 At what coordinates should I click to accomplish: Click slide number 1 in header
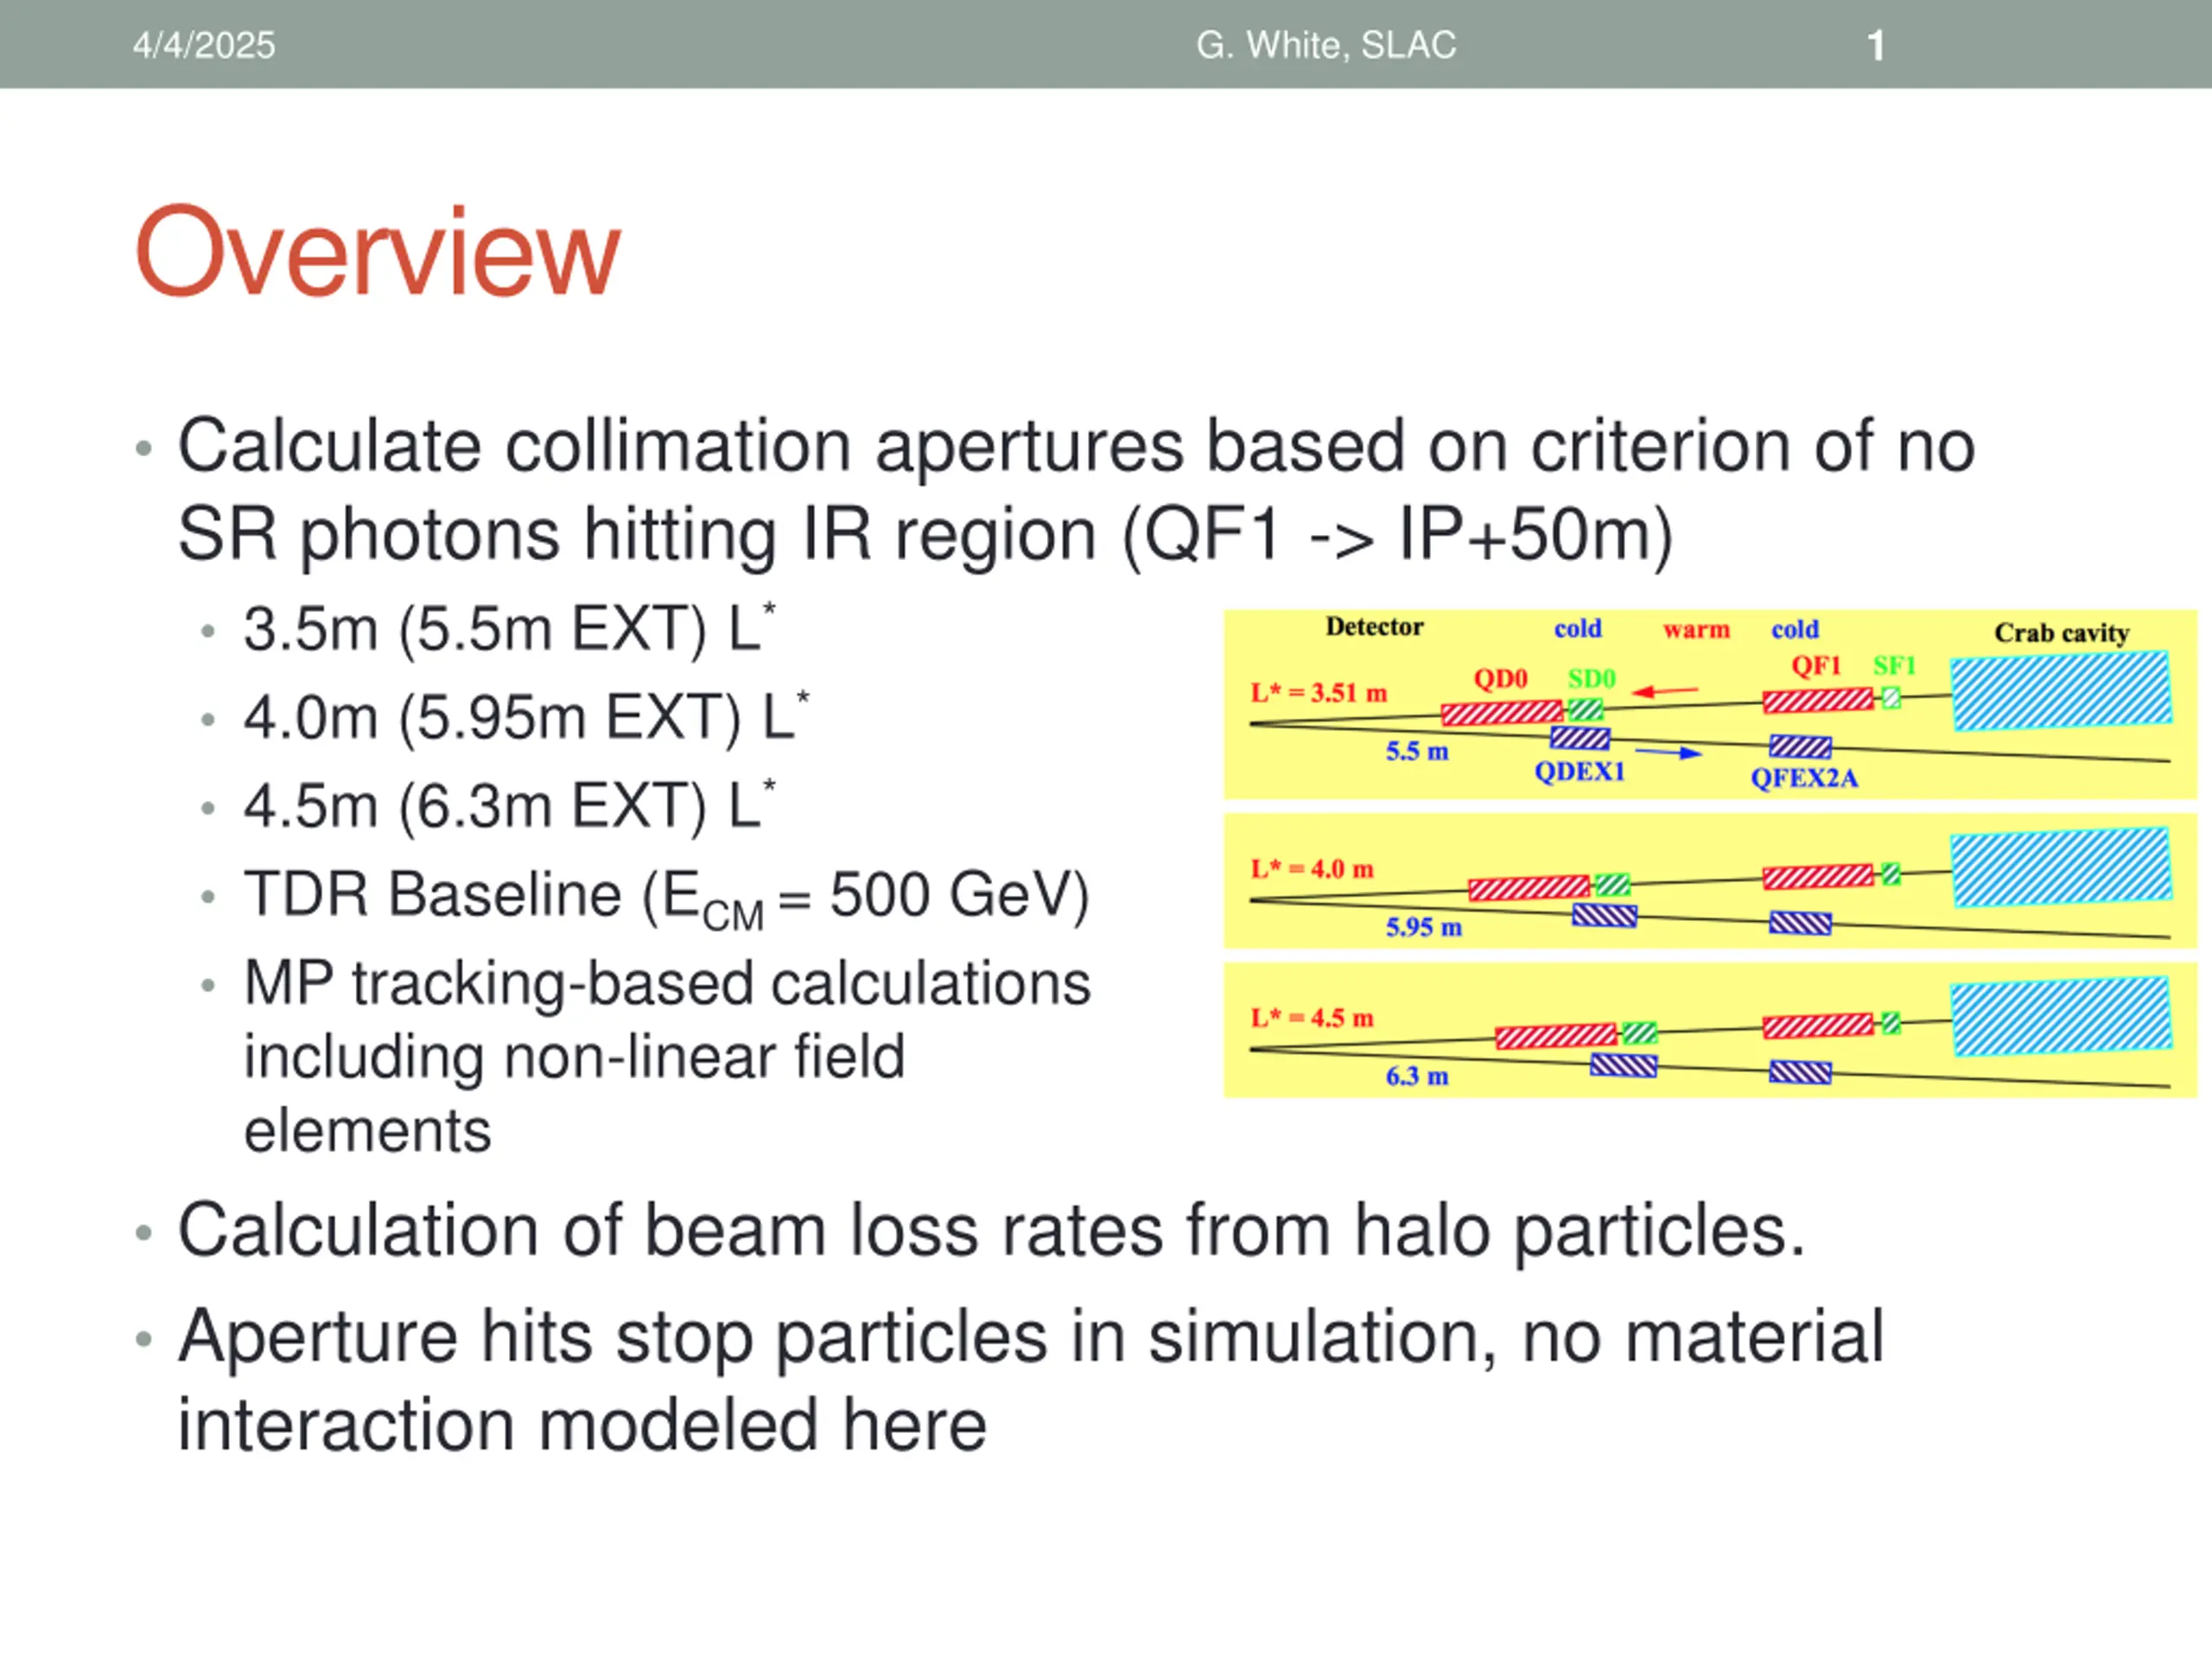(1876, 46)
